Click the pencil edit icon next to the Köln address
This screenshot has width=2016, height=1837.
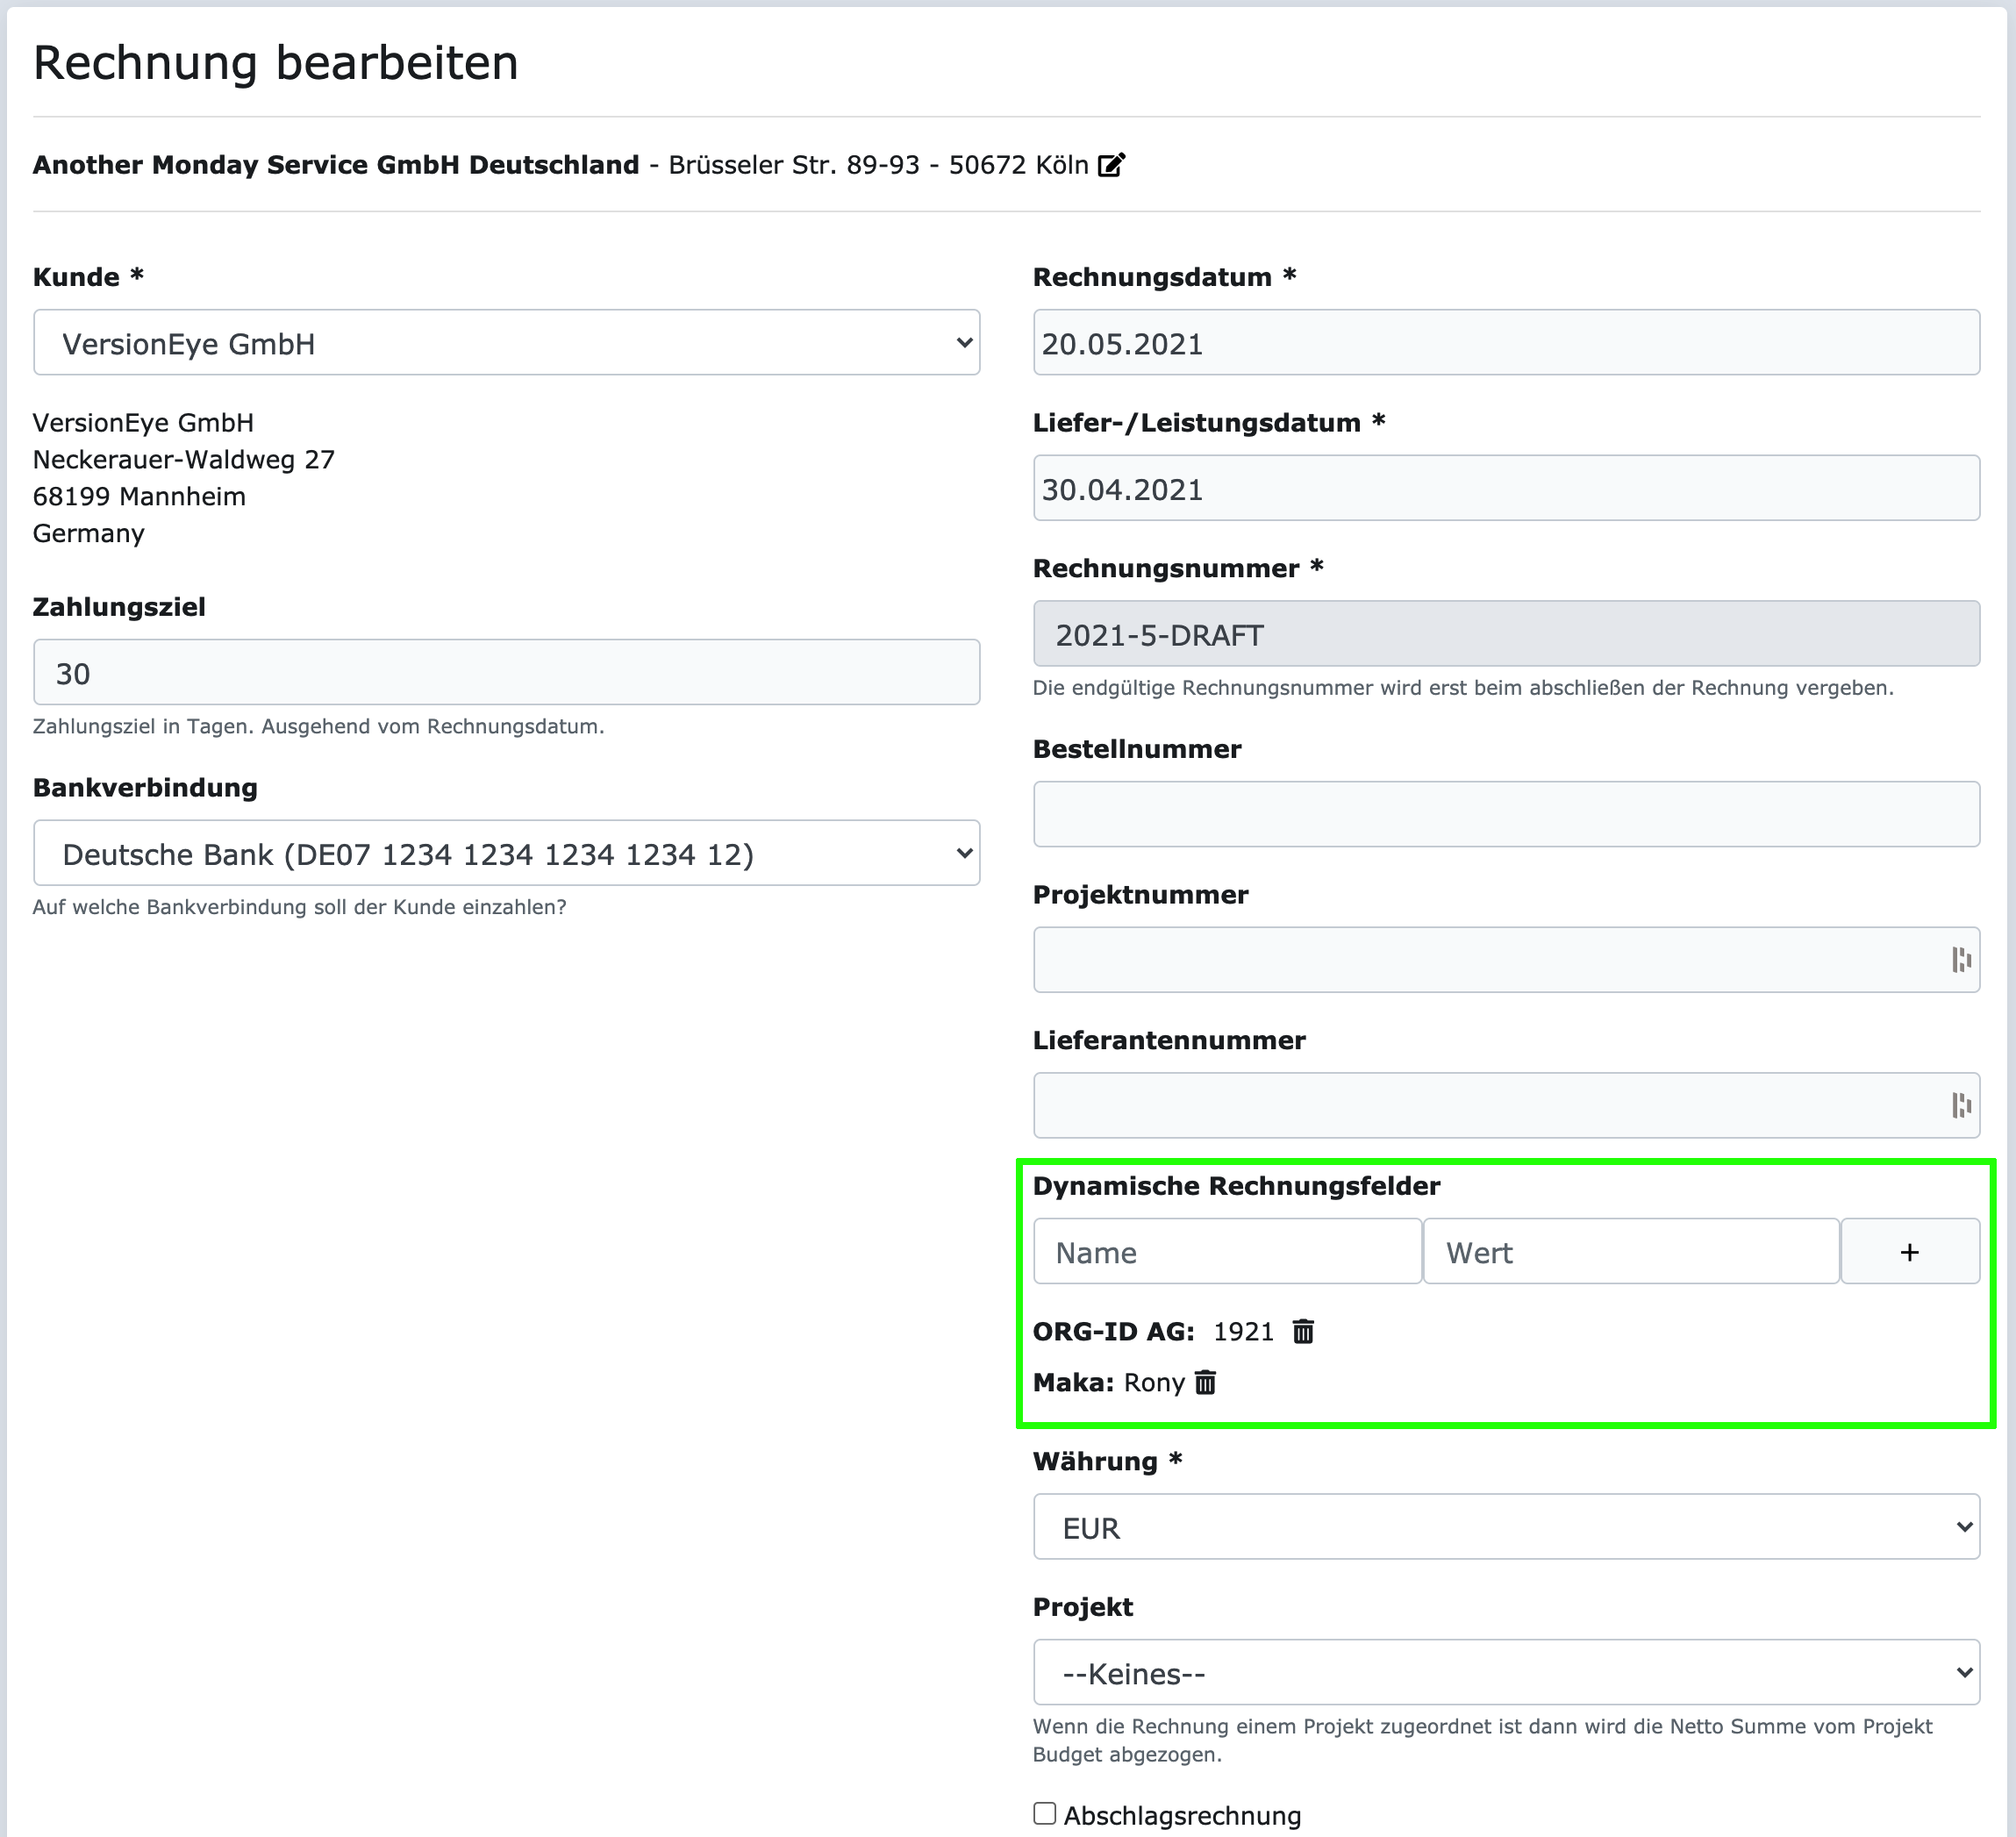coord(1113,164)
